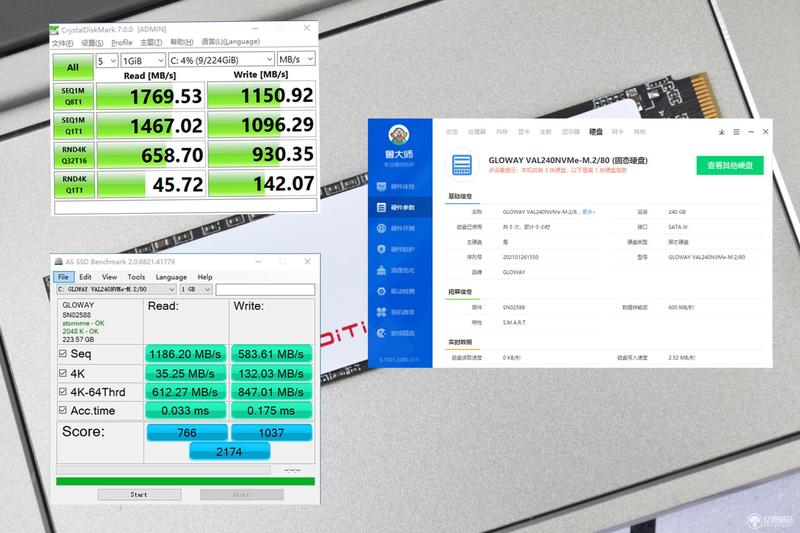Image resolution: width=800 pixels, height=533 pixels.
Task: Open the Language menu in AS SSD Benchmark
Action: pos(171,277)
